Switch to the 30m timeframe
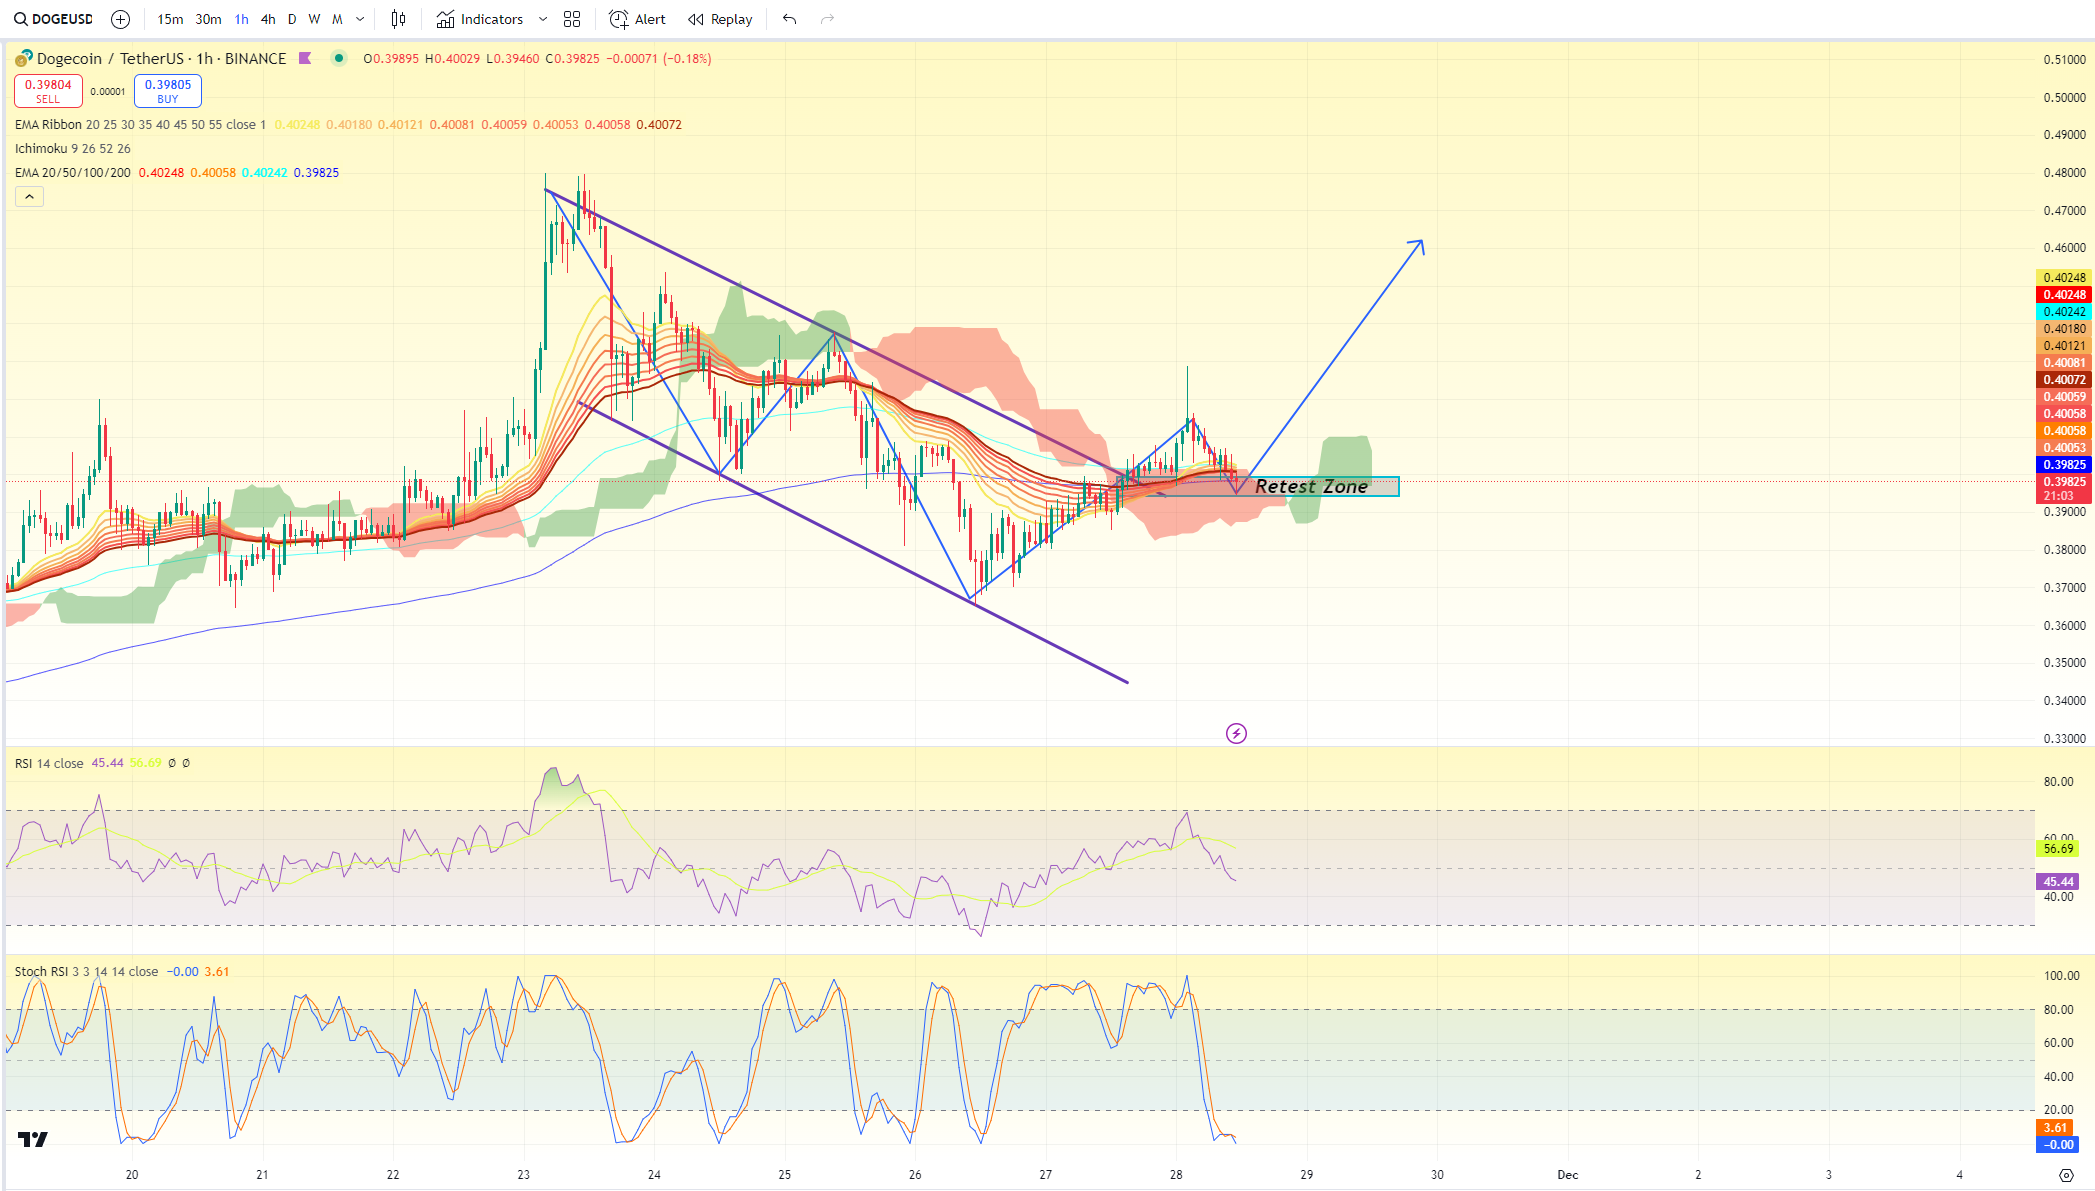 [x=208, y=19]
